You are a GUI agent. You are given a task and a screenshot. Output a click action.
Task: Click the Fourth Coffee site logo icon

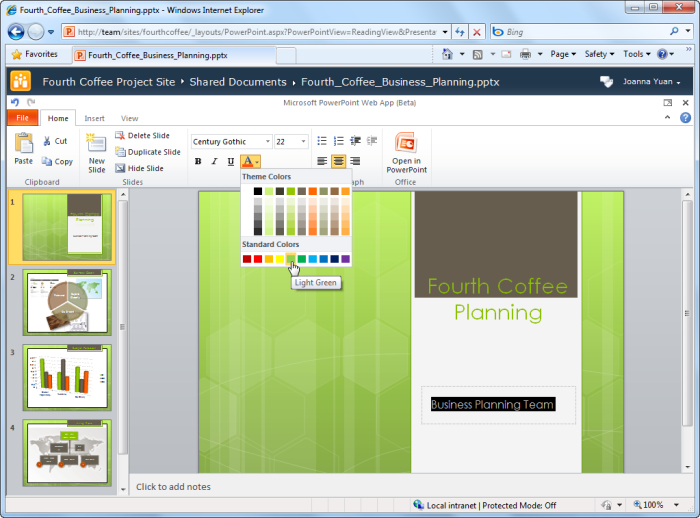coord(21,81)
